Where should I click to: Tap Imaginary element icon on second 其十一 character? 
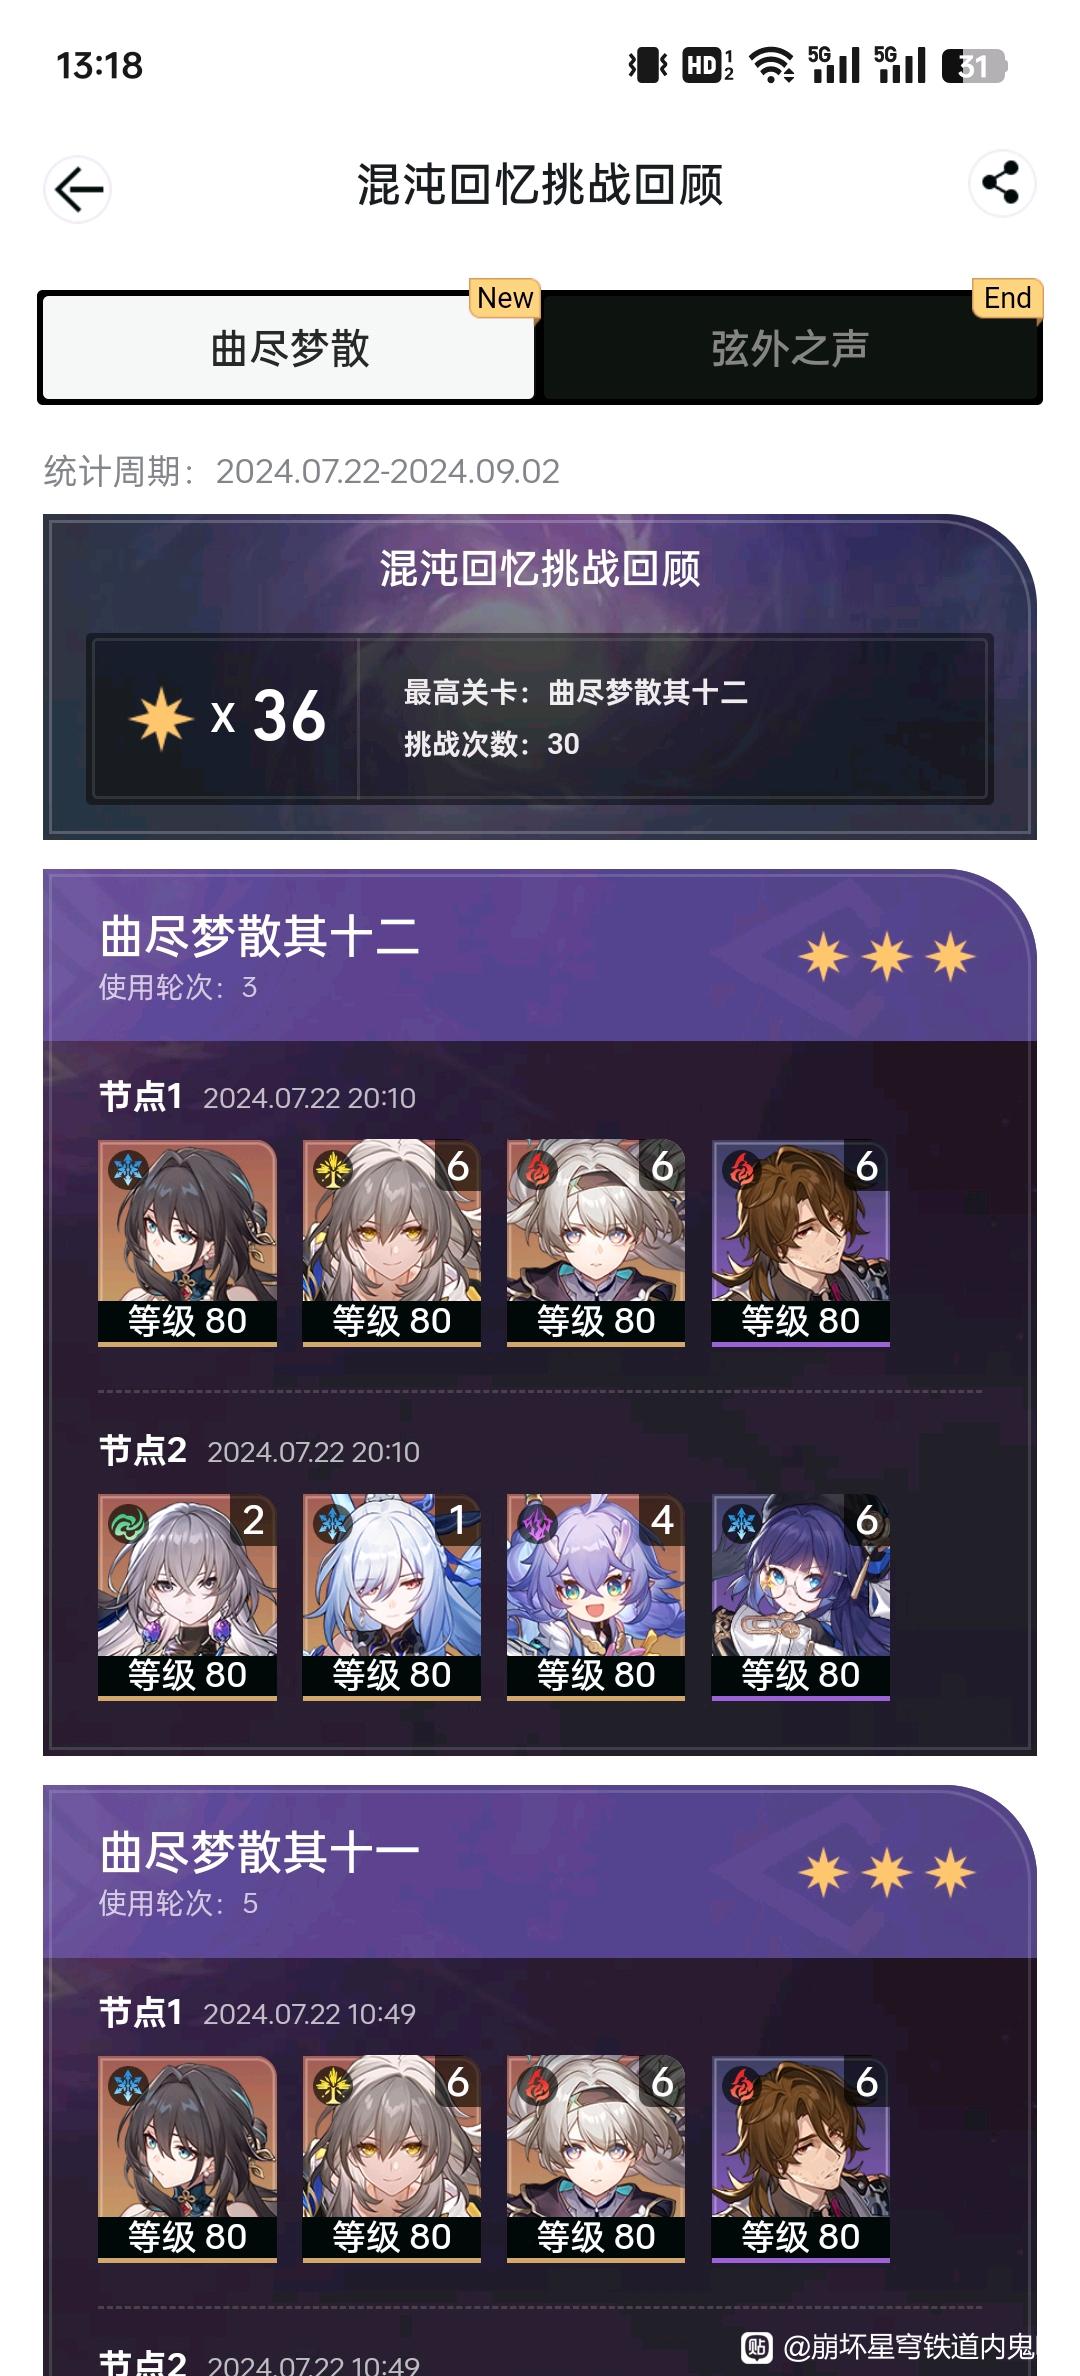334,2085
